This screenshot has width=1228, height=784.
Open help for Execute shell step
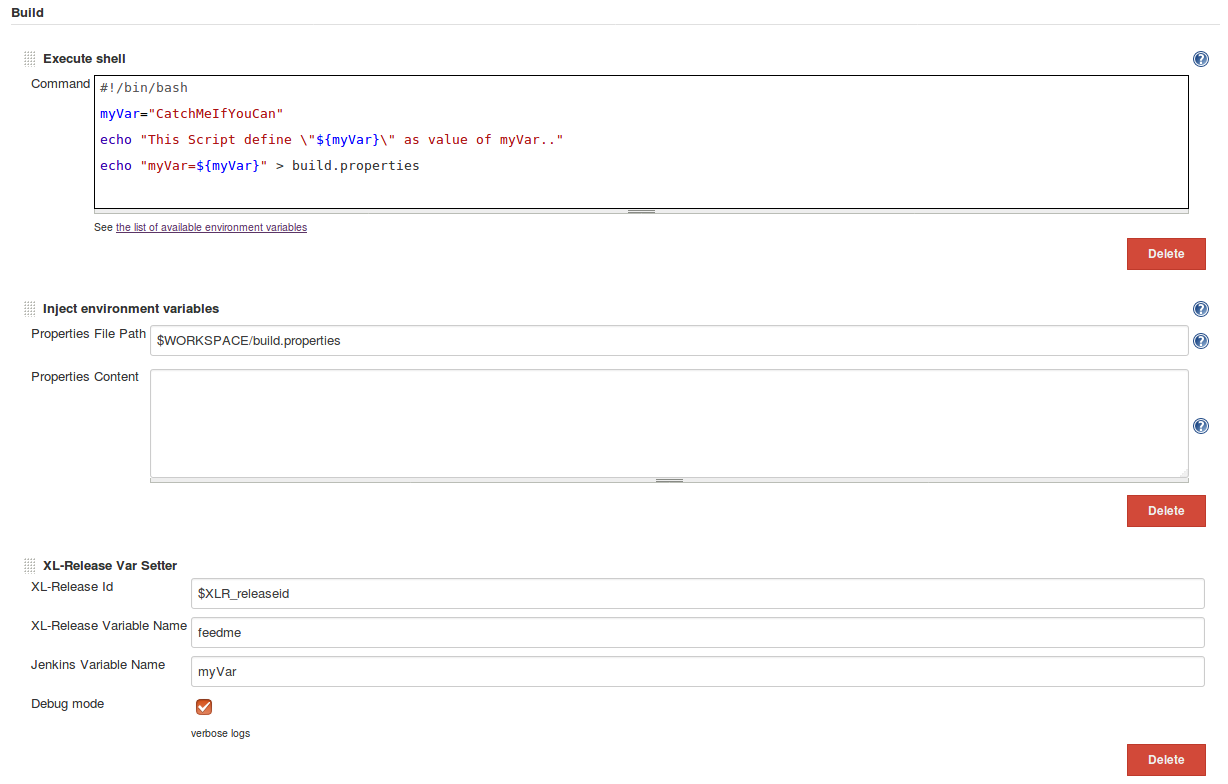coord(1201,59)
